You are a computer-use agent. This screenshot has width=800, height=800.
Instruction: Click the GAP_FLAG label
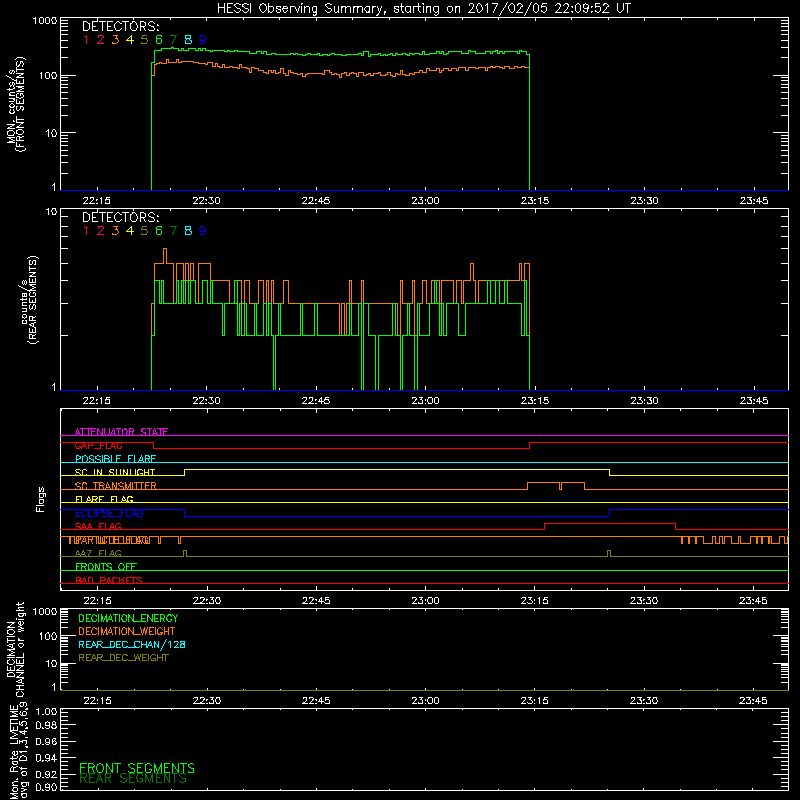(x=98, y=445)
